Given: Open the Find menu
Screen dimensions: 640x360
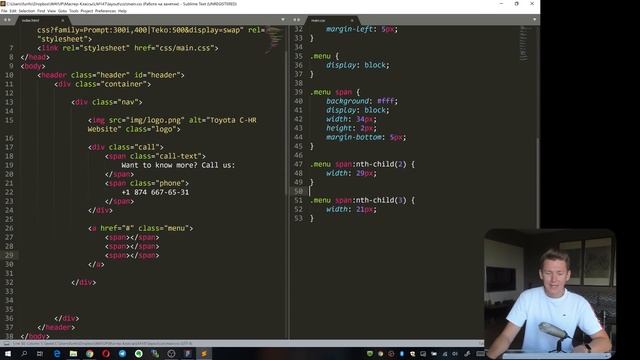Looking at the screenshot, I should (x=41, y=11).
